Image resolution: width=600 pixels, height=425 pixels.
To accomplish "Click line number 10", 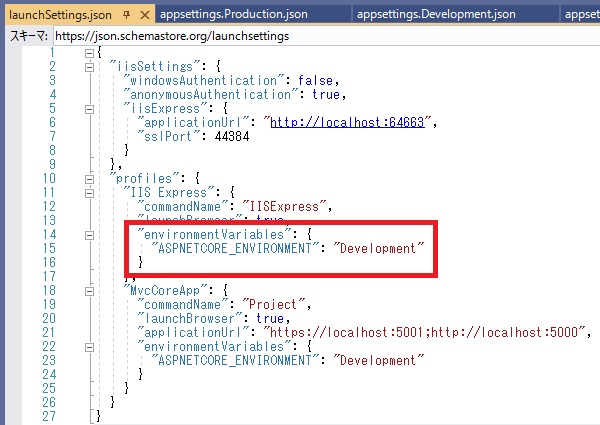I will click(49, 179).
